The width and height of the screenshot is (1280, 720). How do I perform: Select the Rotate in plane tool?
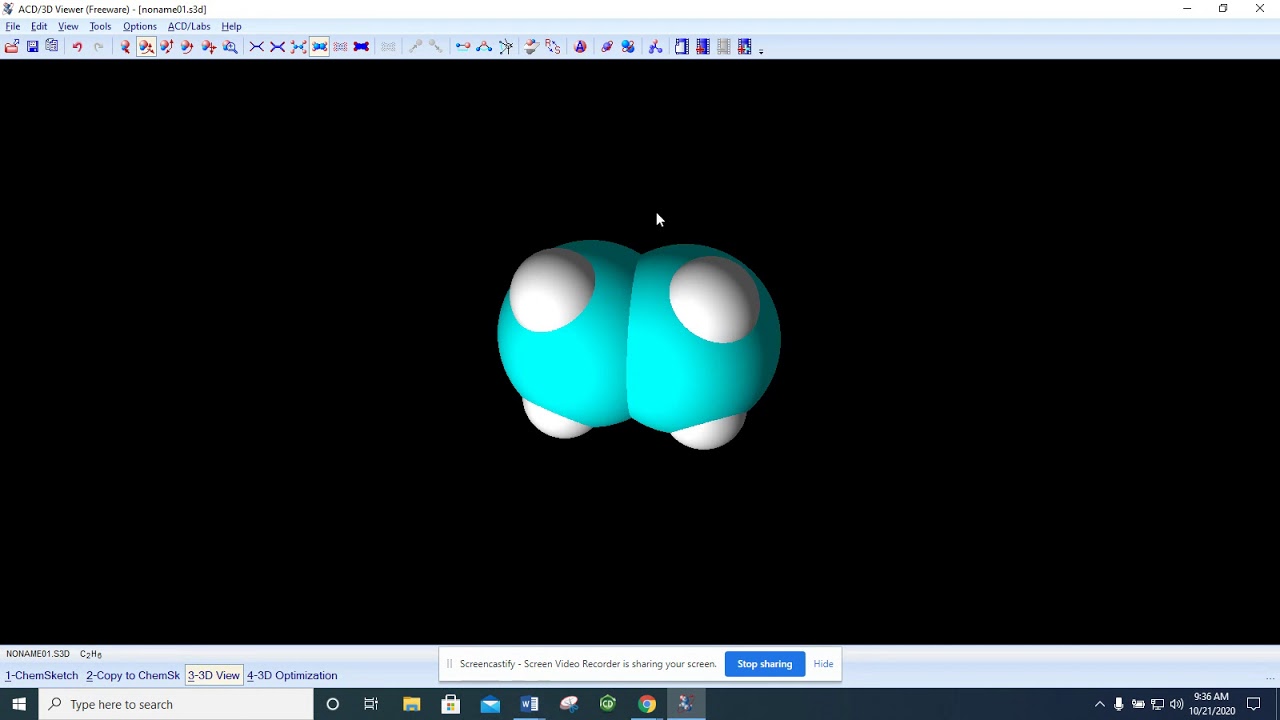click(x=188, y=47)
